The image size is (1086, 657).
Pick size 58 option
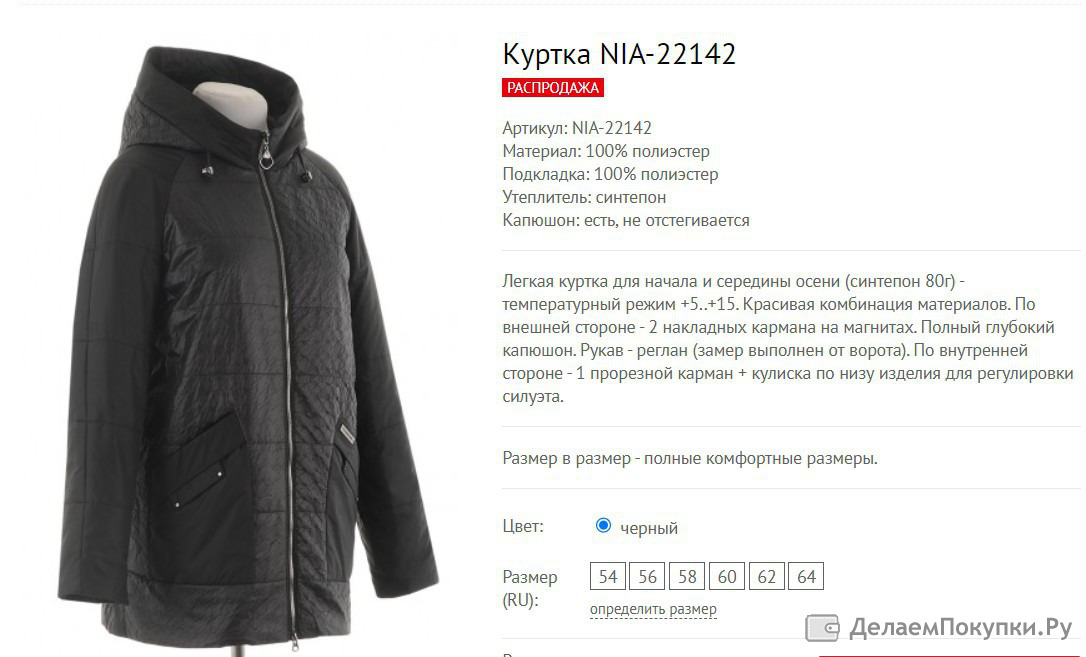pos(687,576)
